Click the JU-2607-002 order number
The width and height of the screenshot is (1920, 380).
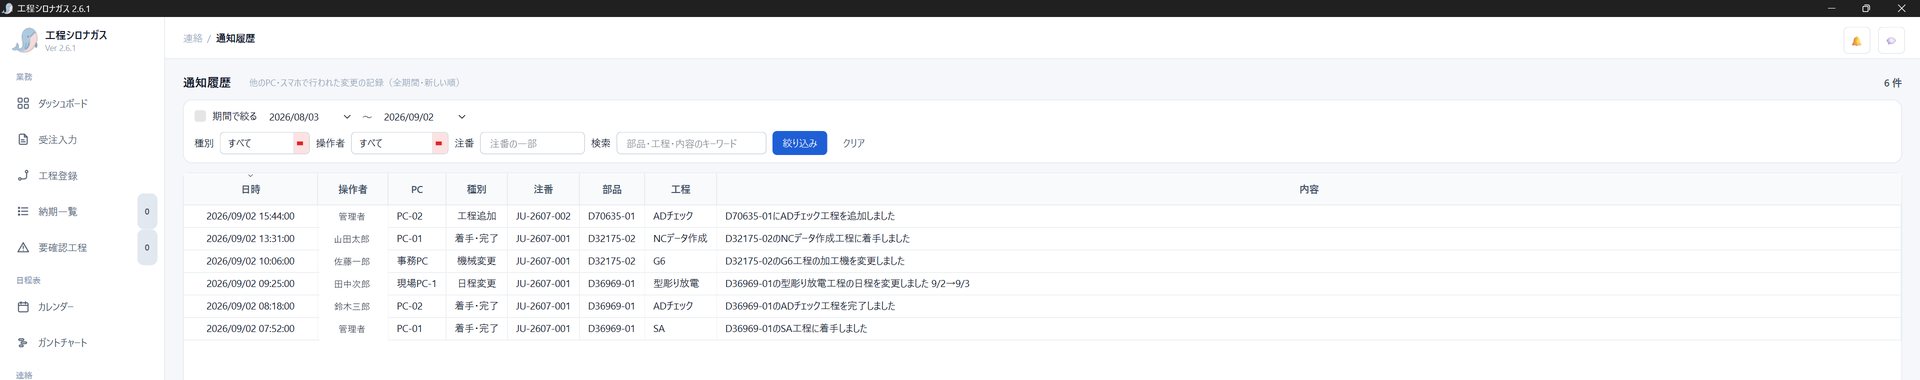pyautogui.click(x=543, y=216)
